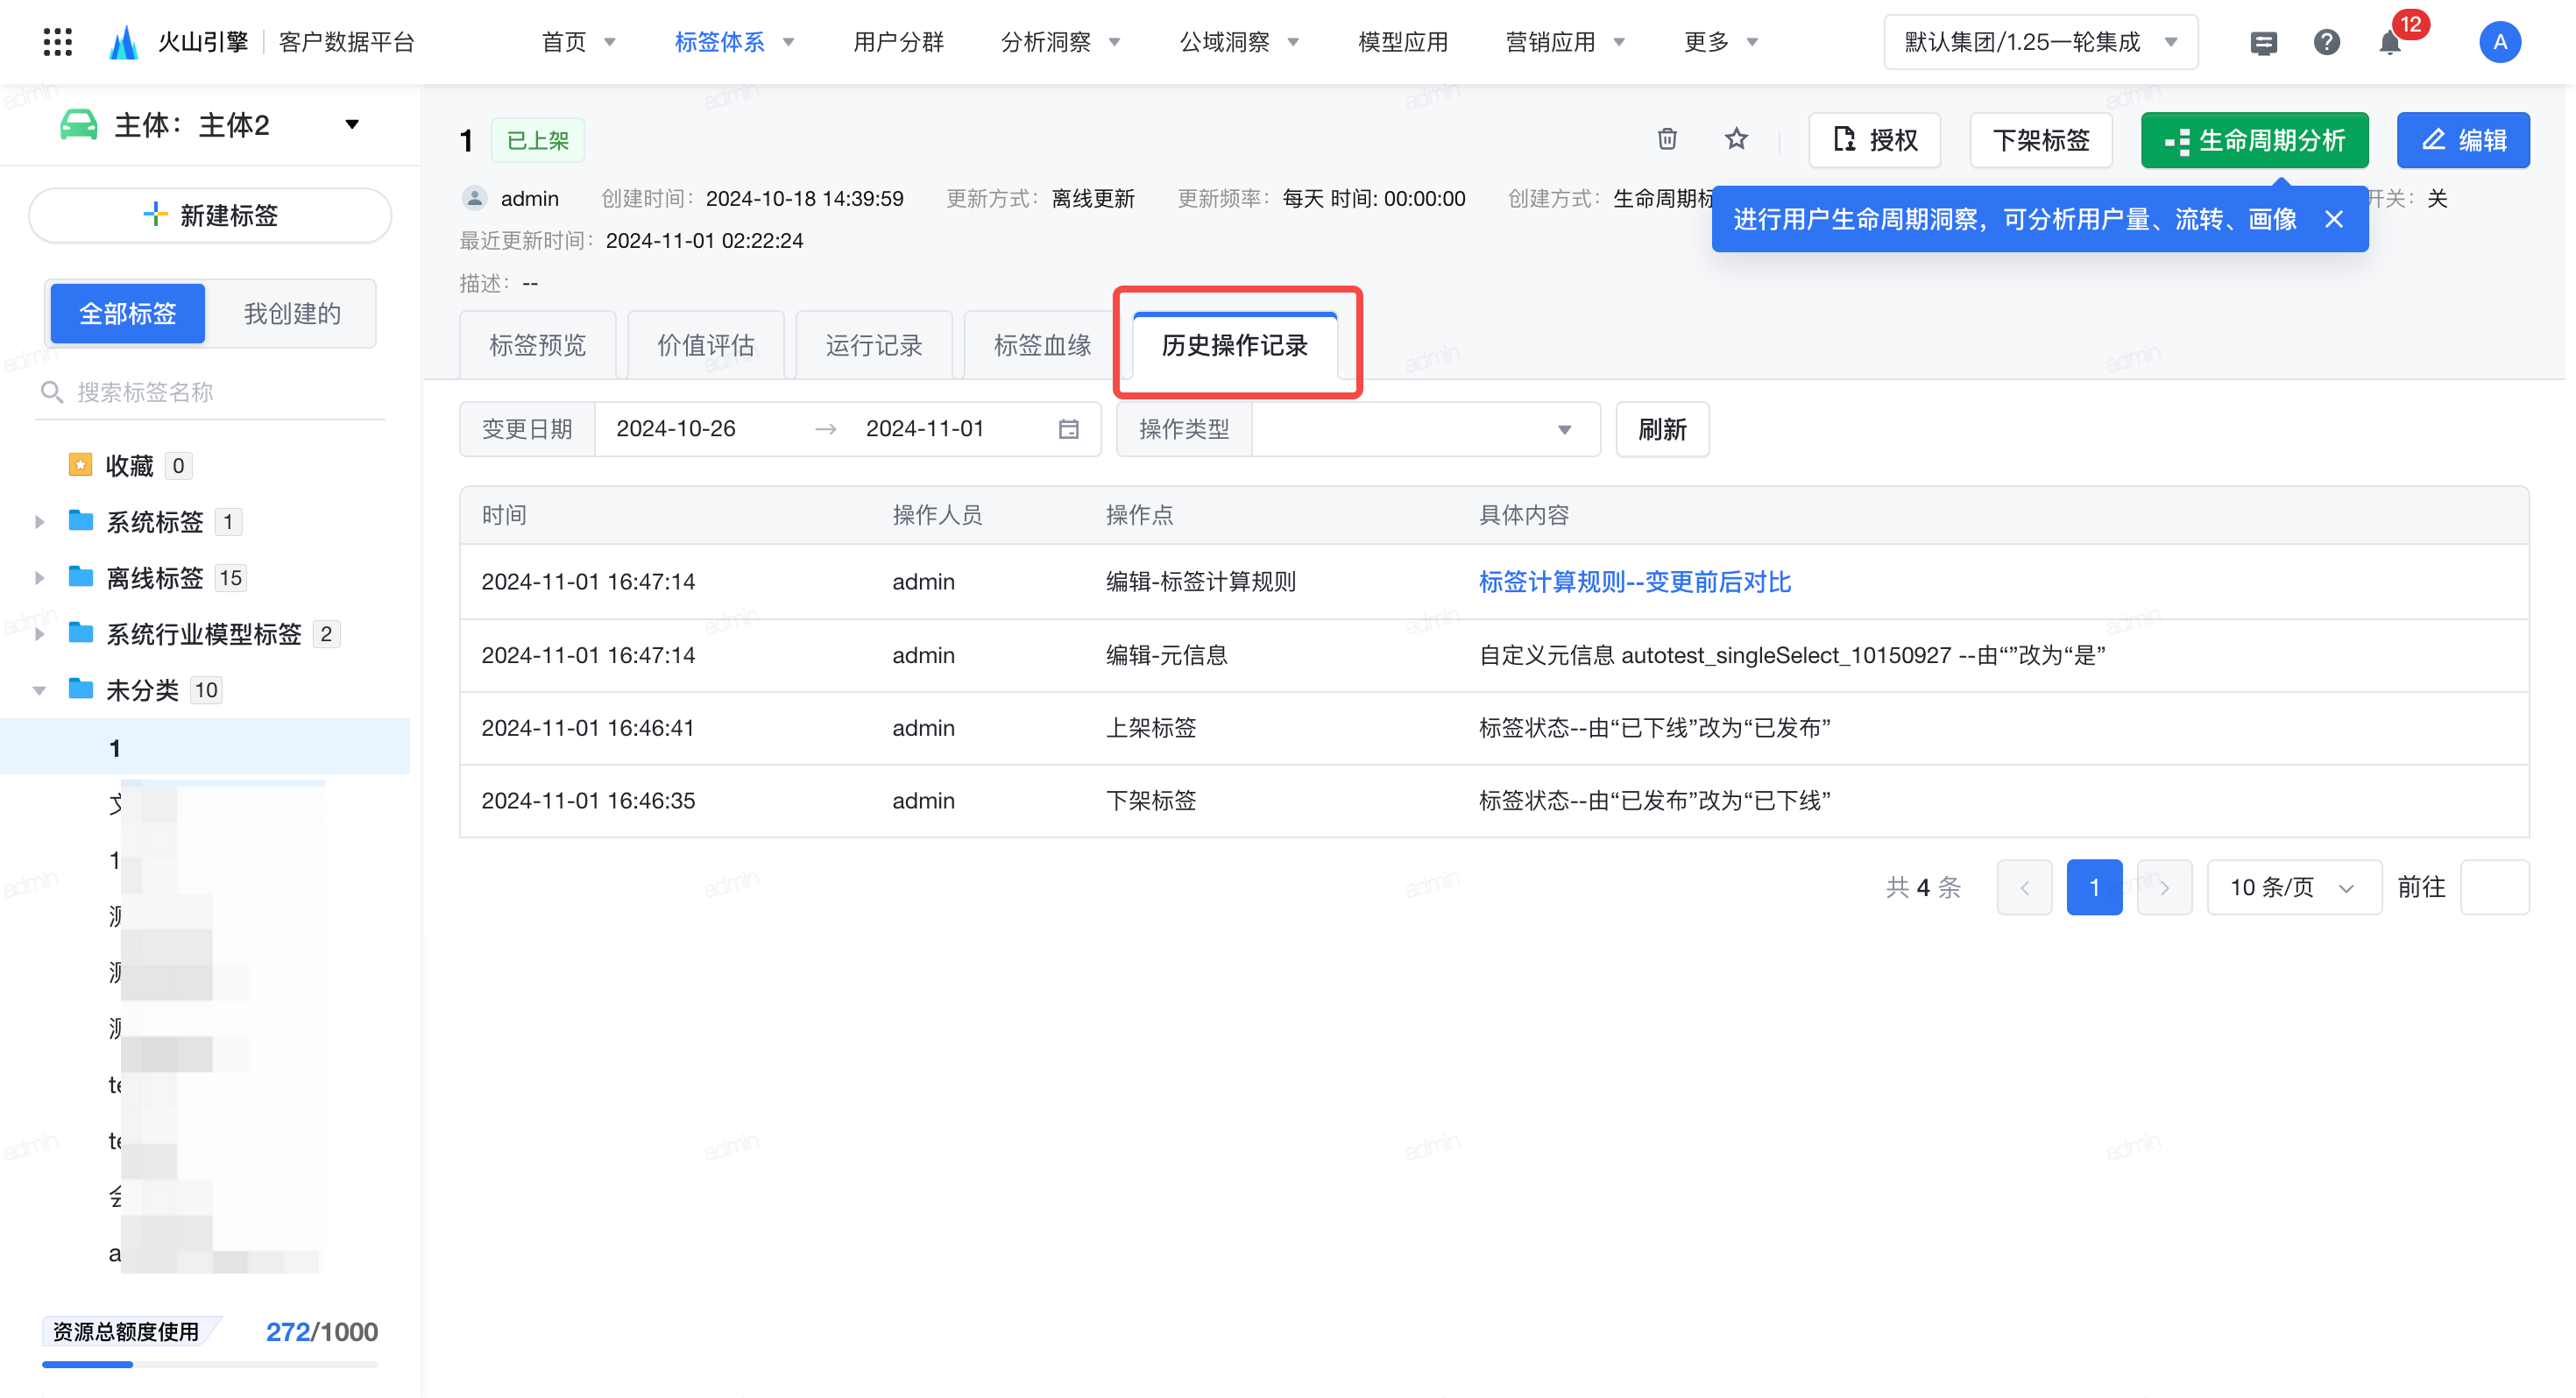This screenshot has height=1398, width=2576.
Task: Click the 刷新 button
Action: click(1662, 429)
